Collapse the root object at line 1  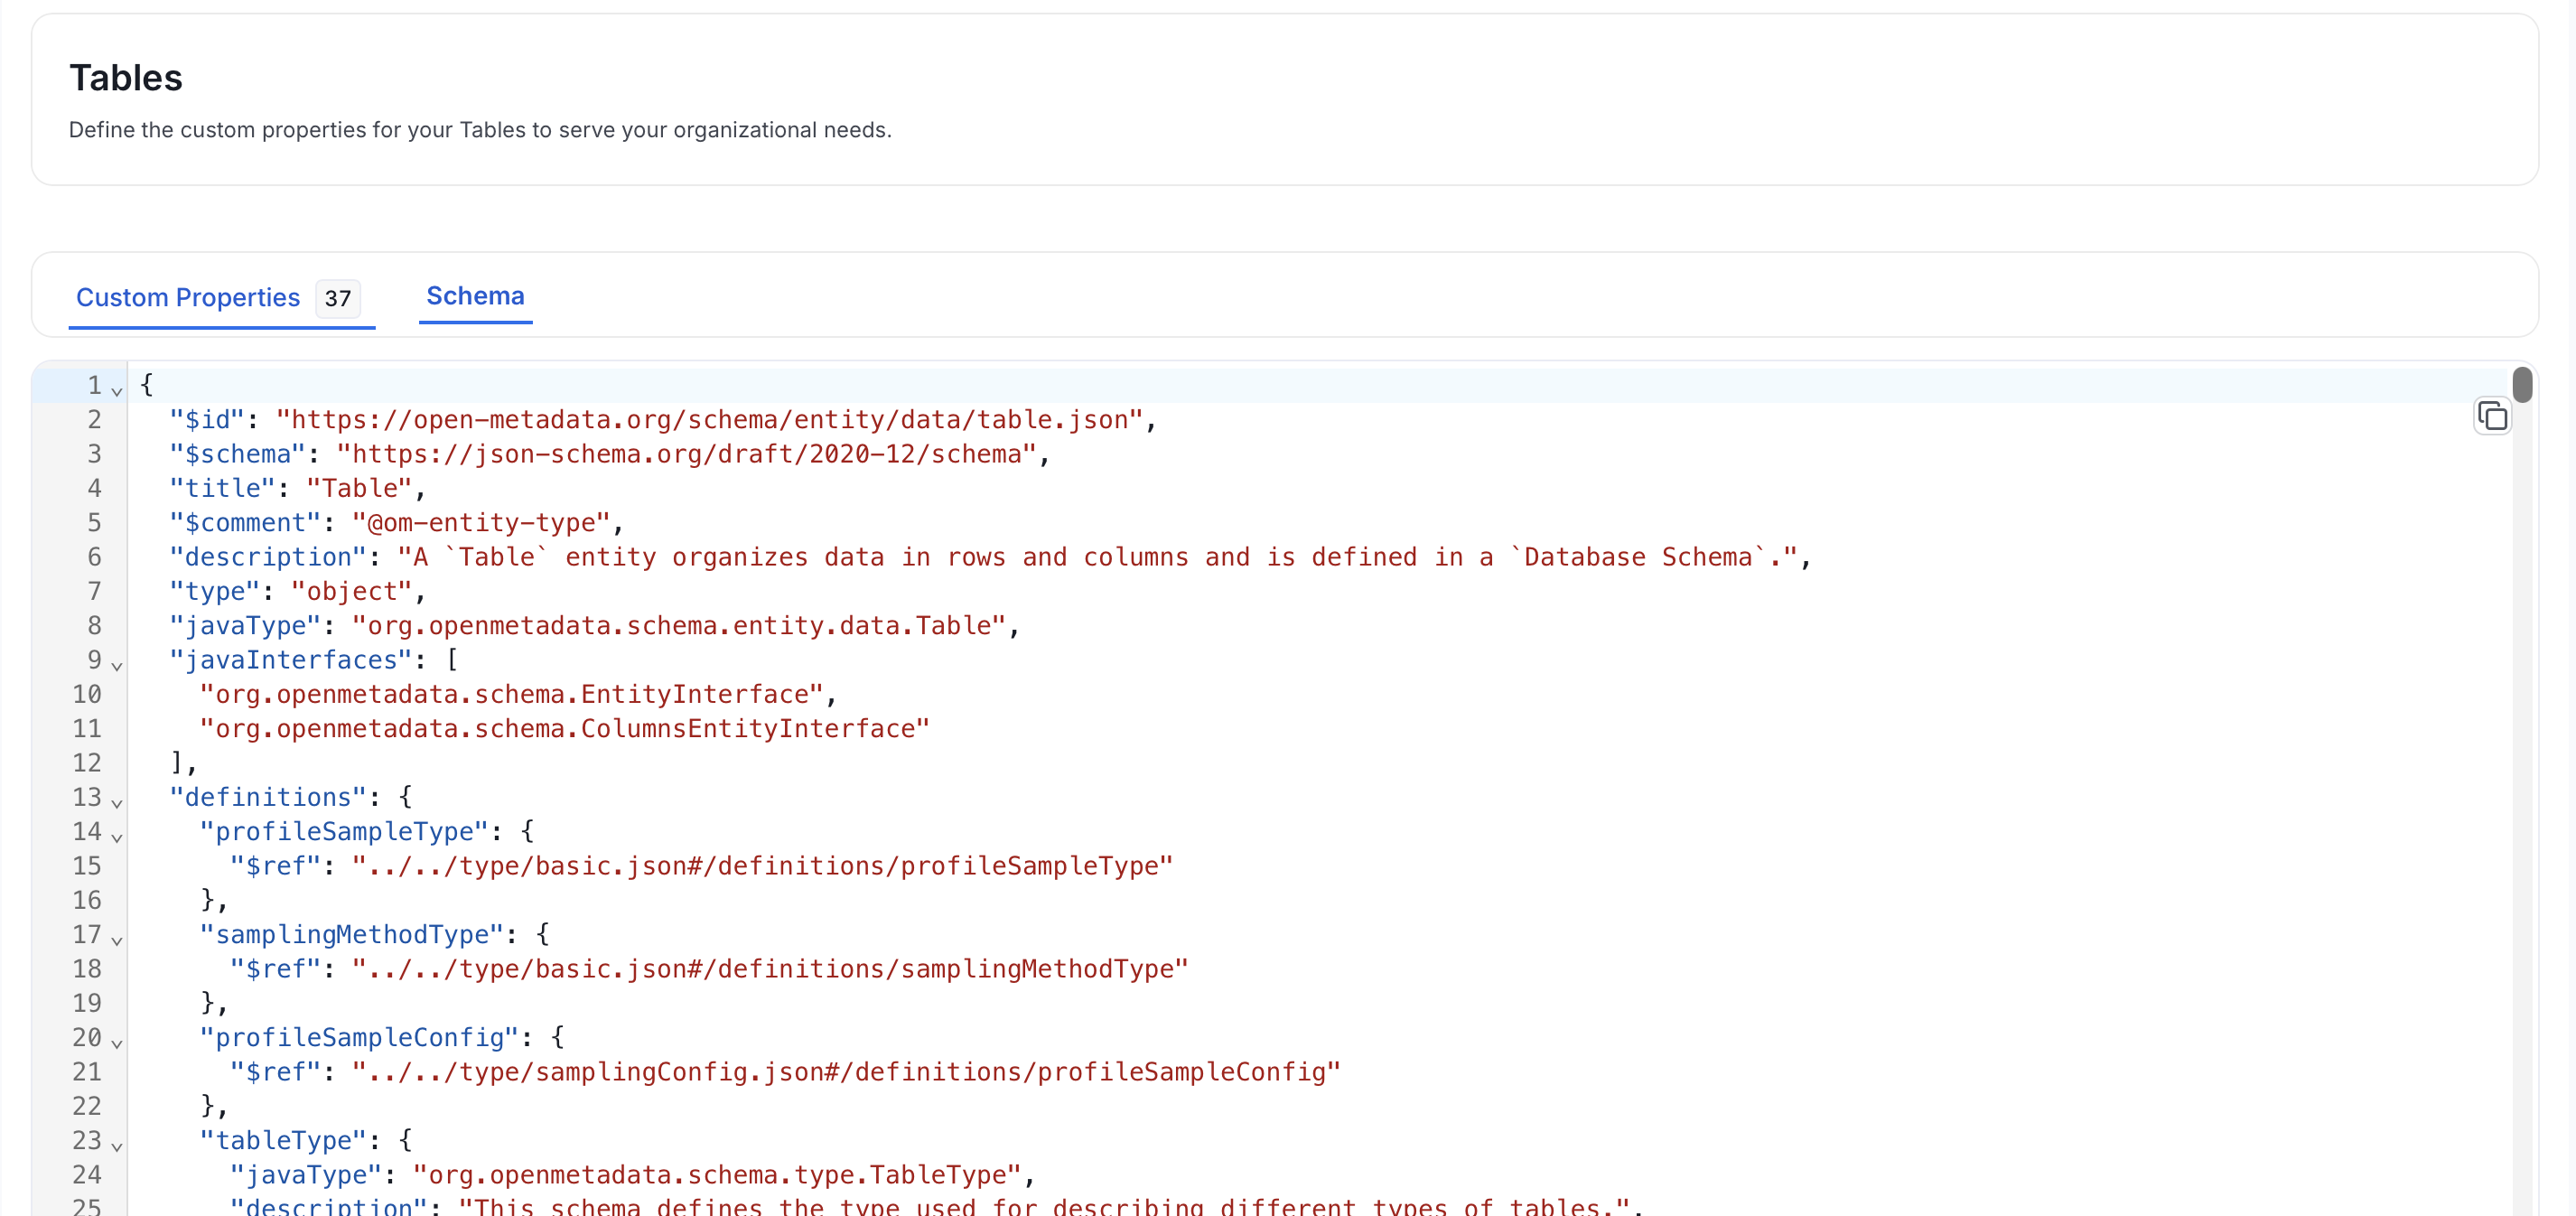[117, 390]
